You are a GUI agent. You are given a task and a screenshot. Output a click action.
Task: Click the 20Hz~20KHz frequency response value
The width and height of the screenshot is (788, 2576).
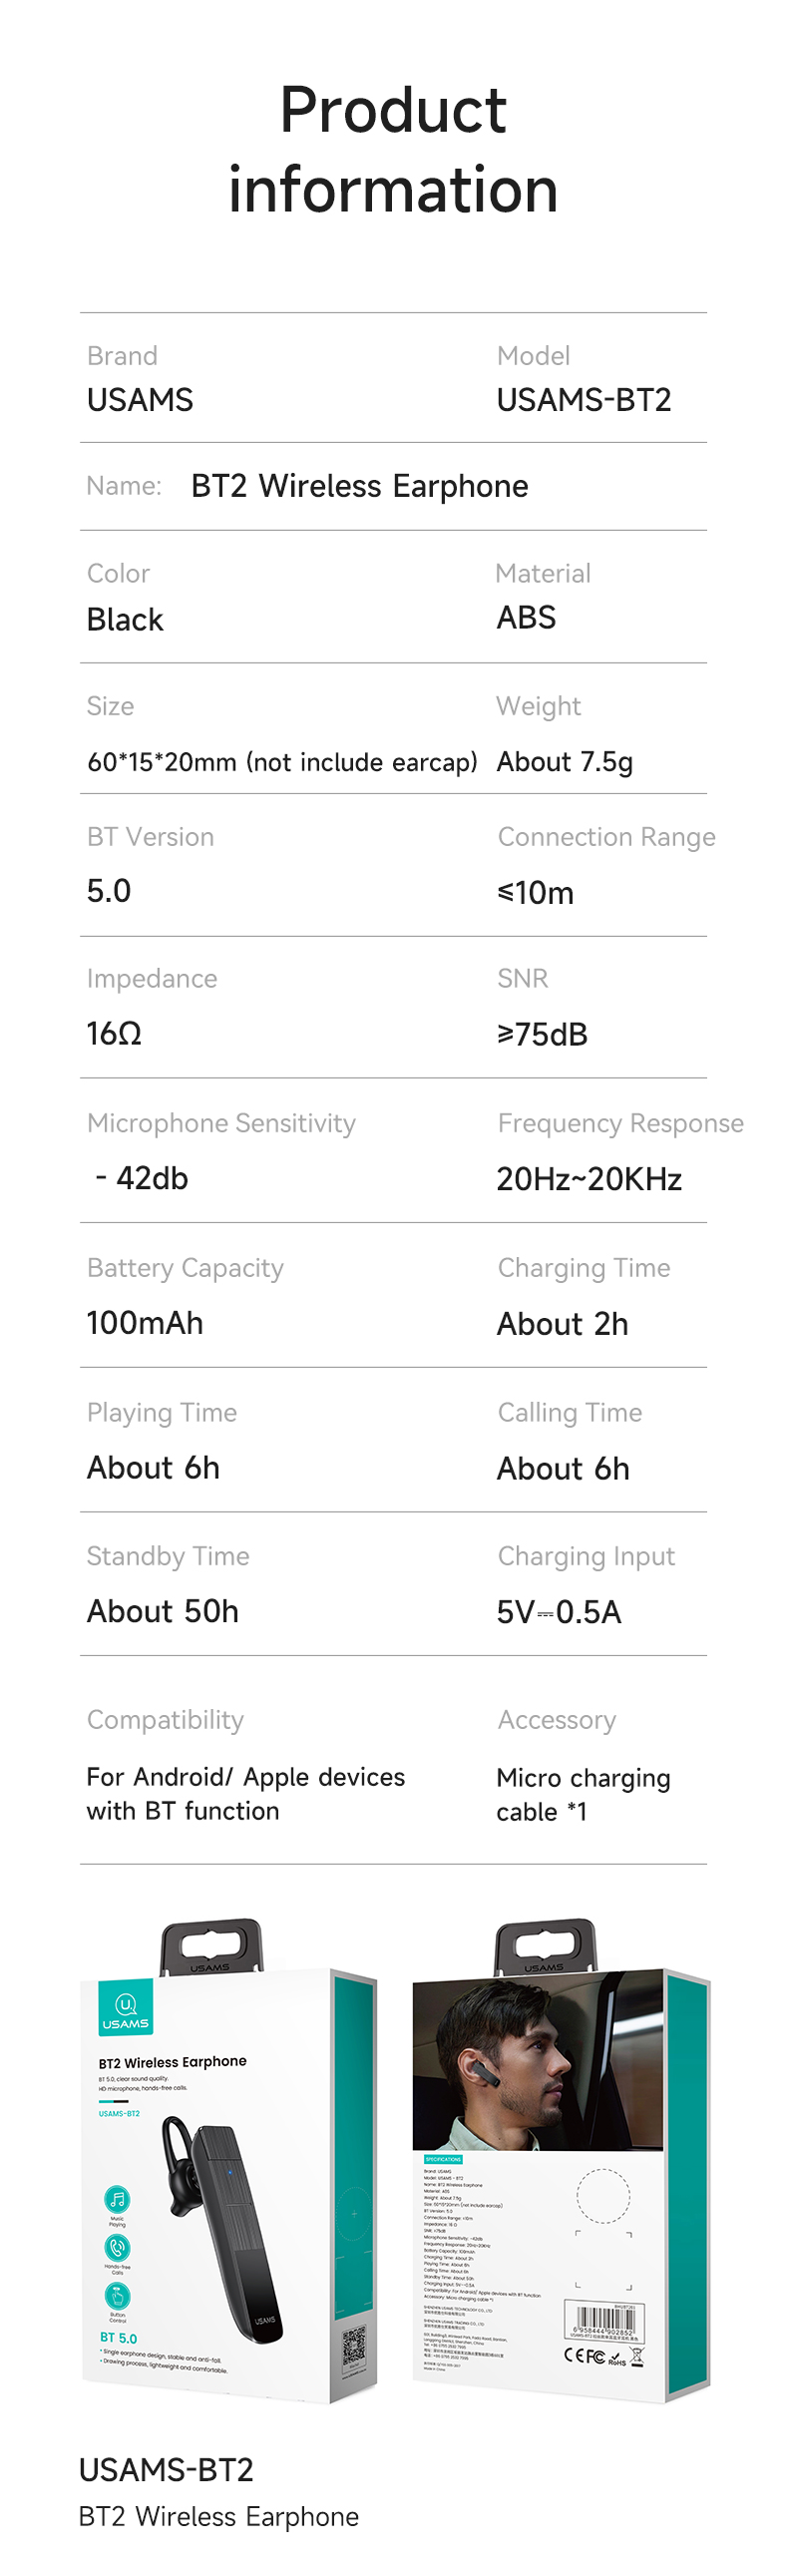coord(589,1179)
